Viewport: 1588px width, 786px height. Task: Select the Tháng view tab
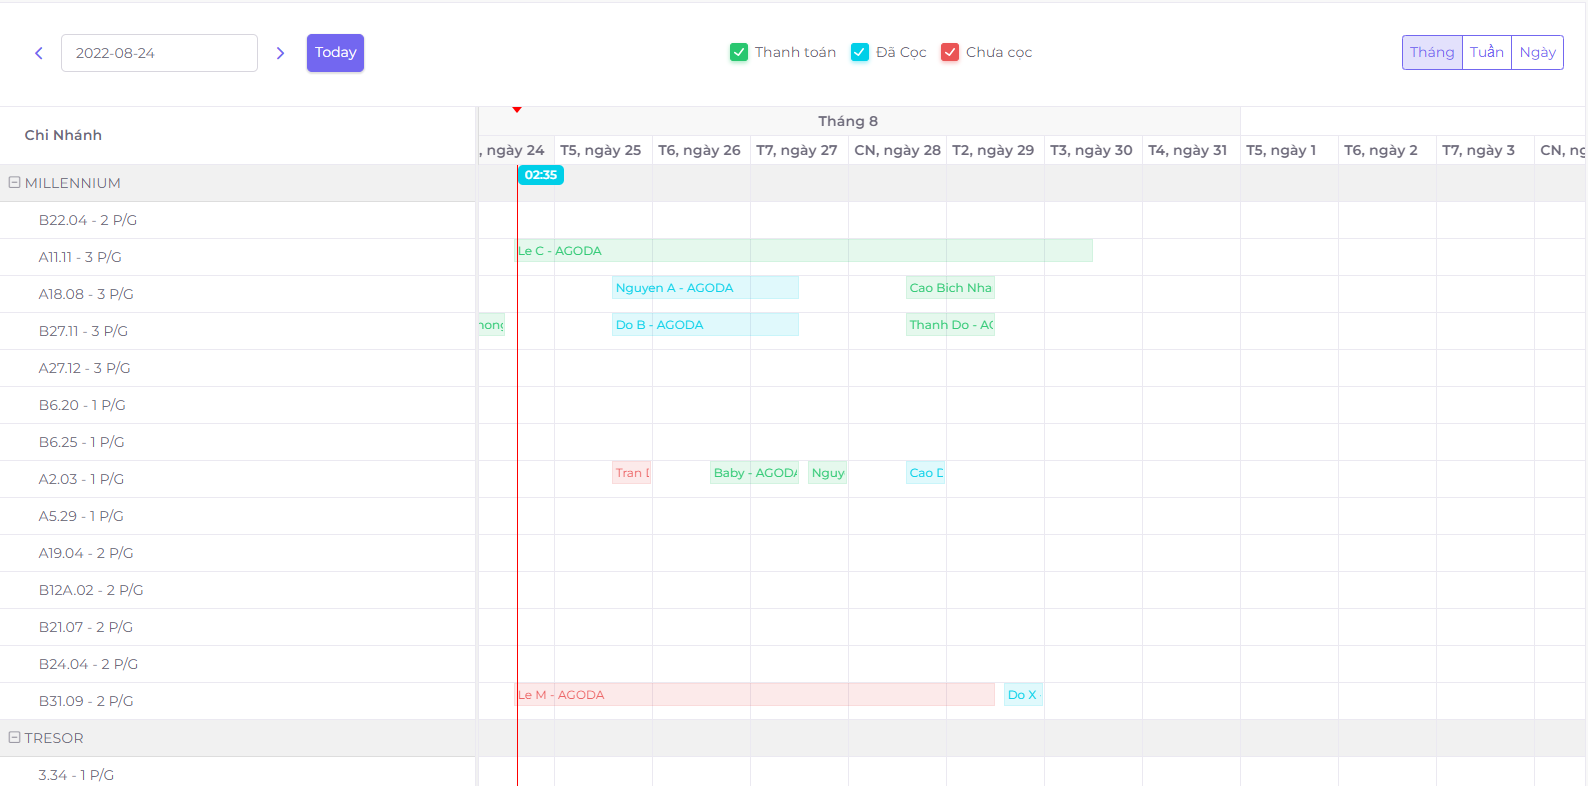[x=1432, y=52]
